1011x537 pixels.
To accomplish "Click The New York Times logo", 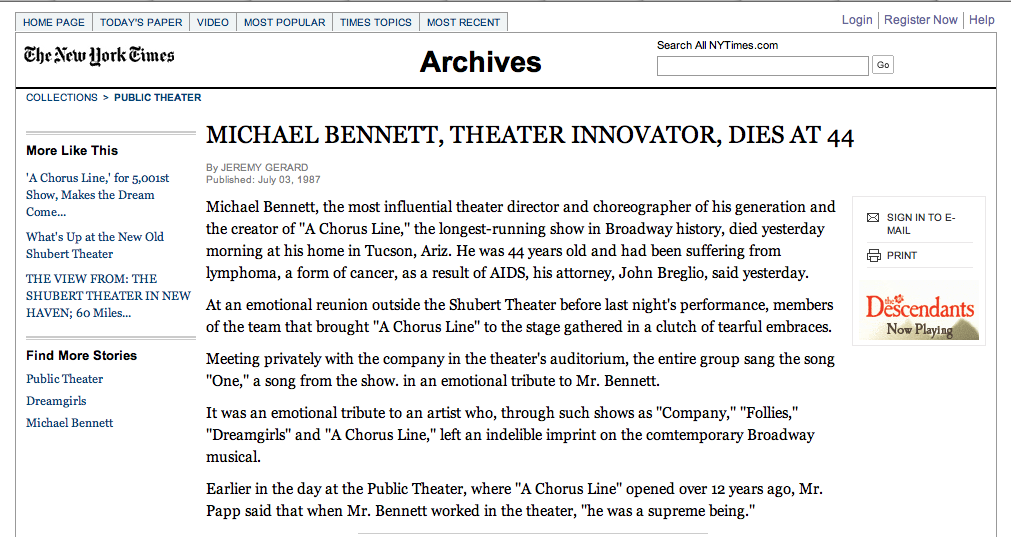I will pyautogui.click(x=99, y=56).
